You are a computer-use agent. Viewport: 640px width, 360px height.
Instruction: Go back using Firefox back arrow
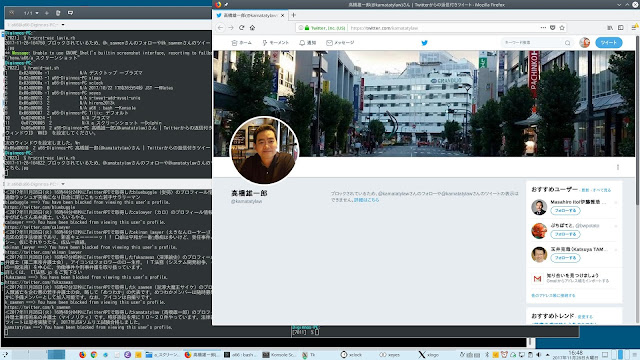pos(220,28)
